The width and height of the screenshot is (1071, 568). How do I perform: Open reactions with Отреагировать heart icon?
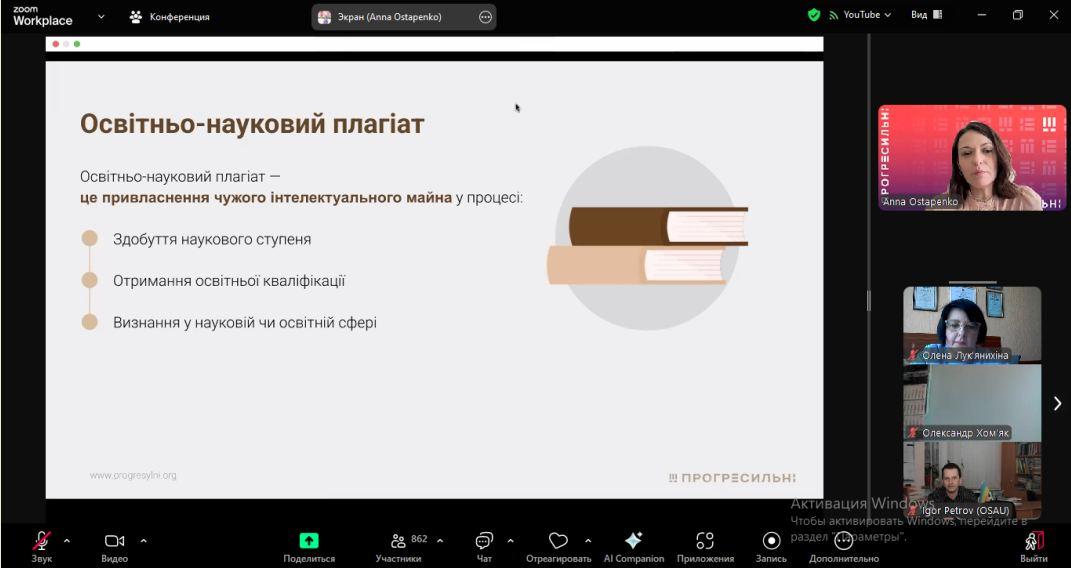pos(558,541)
